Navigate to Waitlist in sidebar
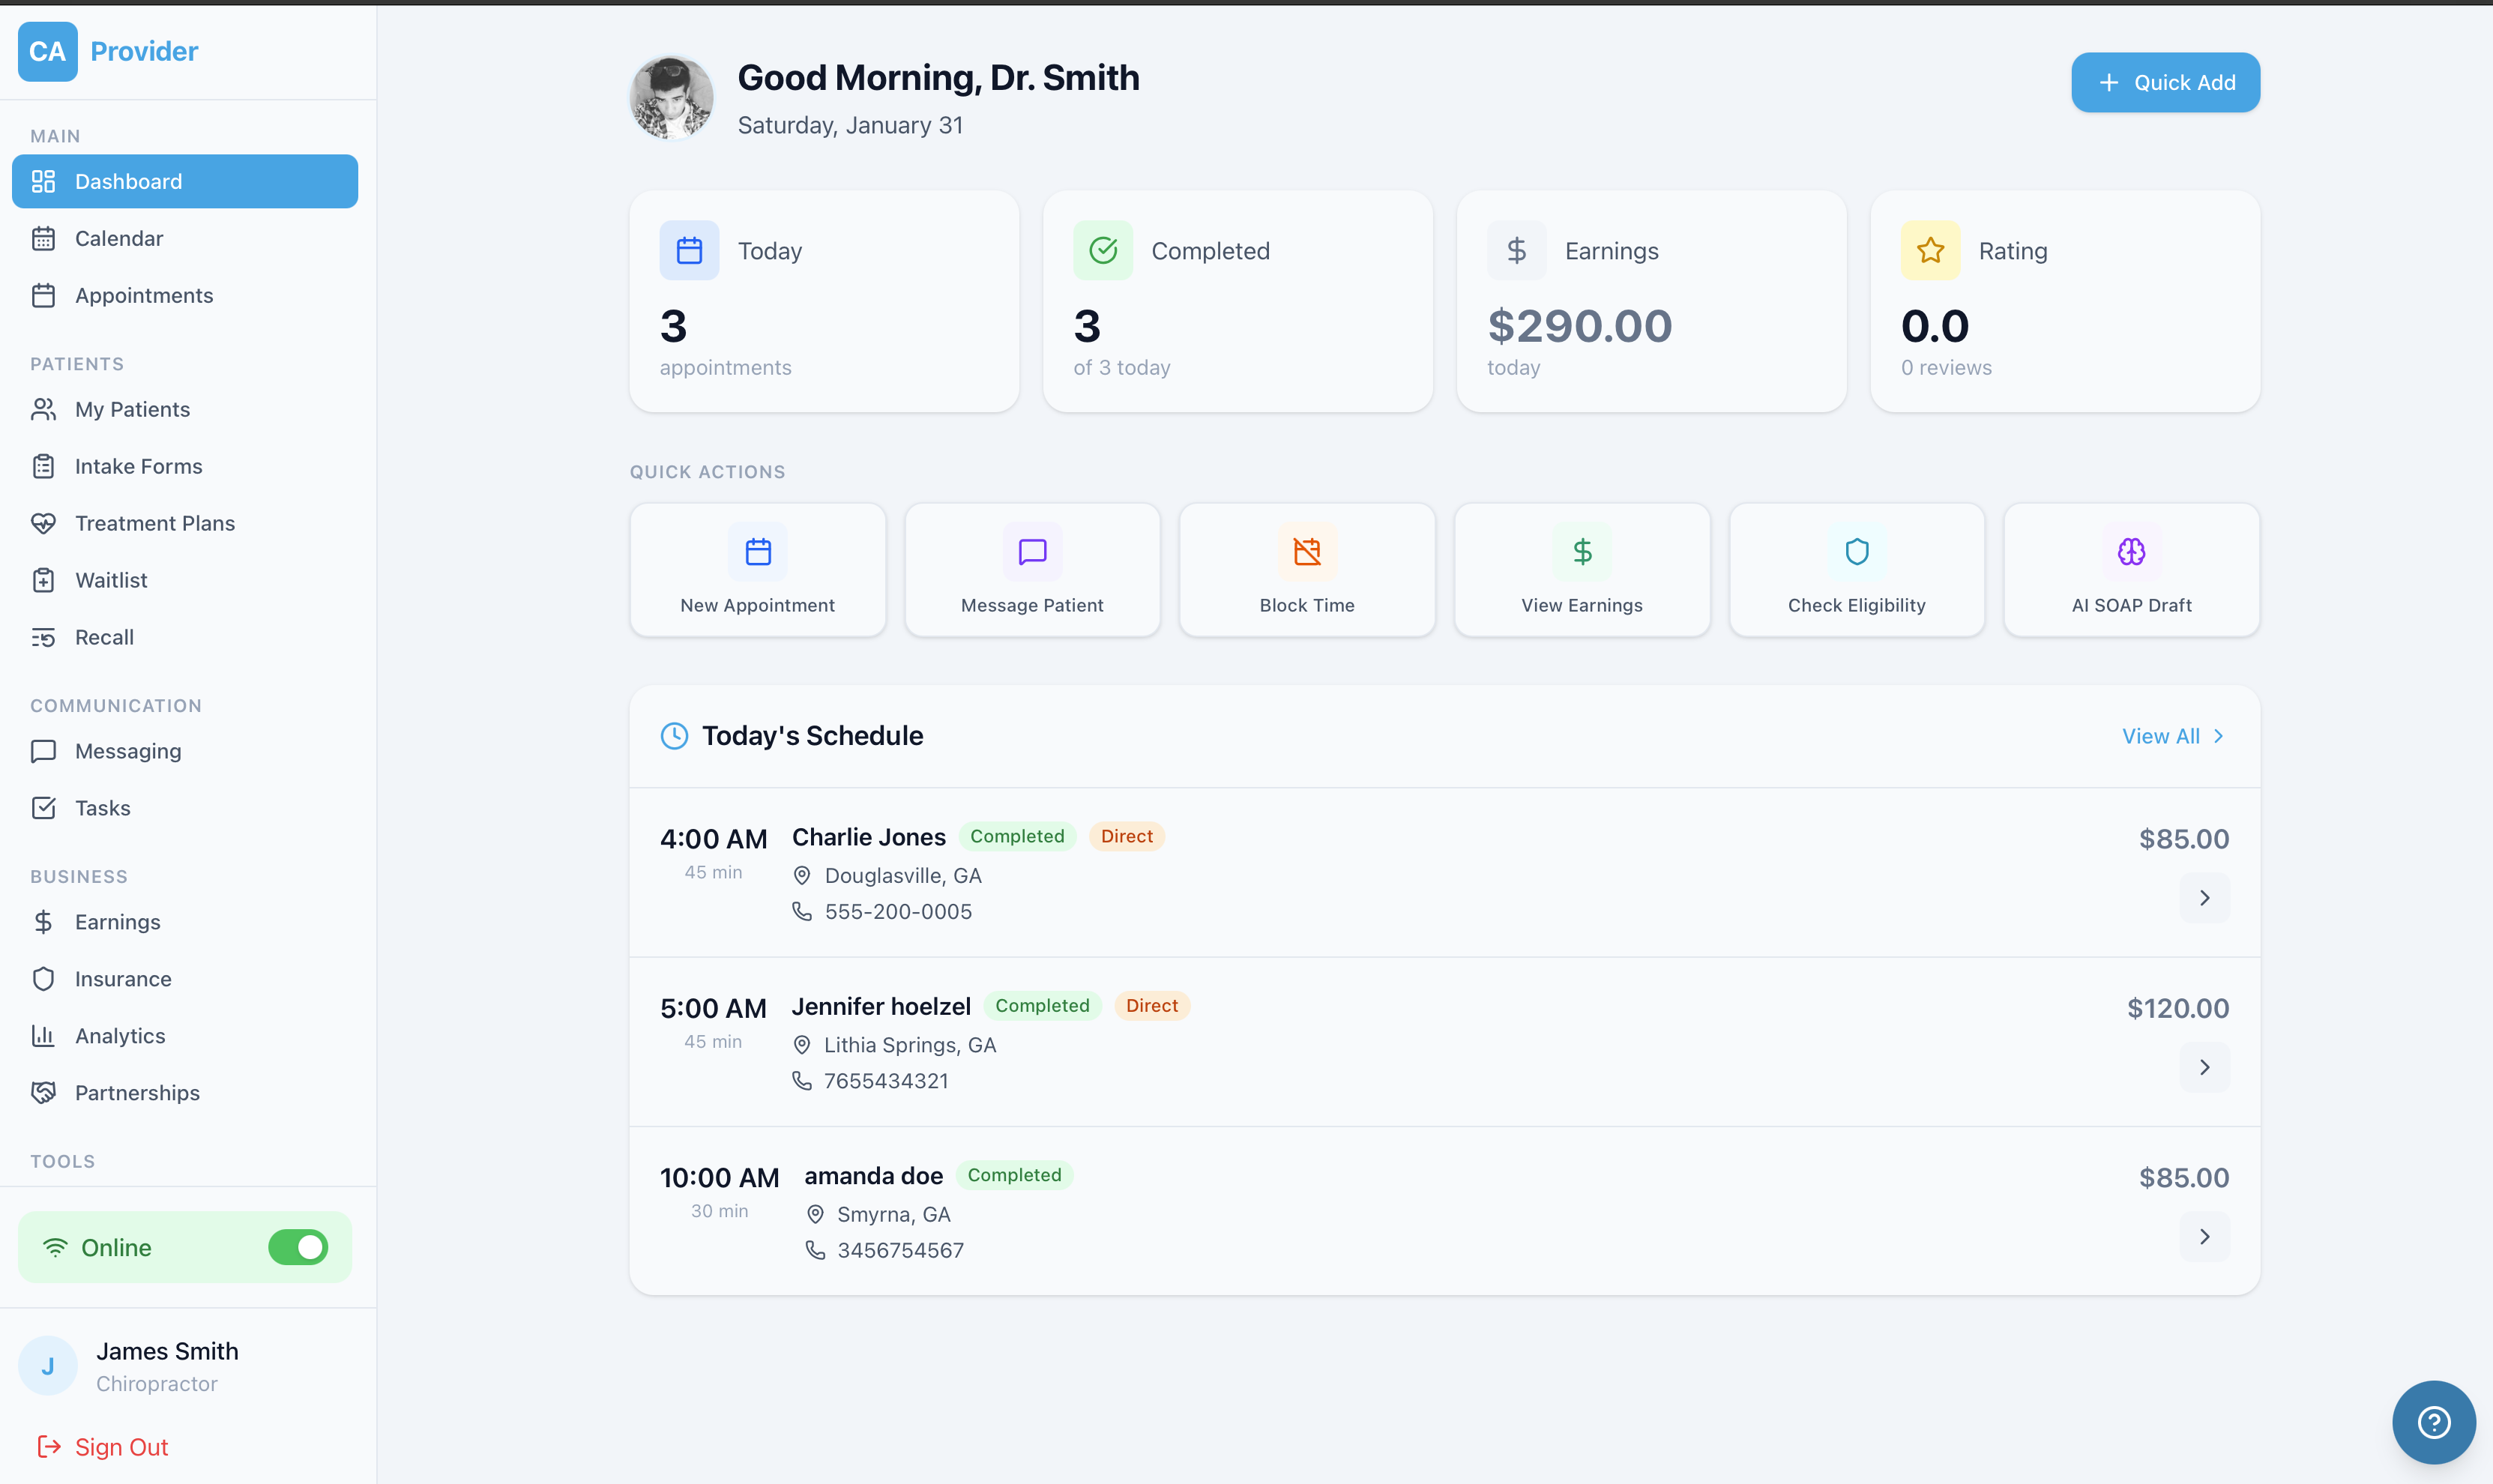2493x1484 pixels. click(111, 580)
